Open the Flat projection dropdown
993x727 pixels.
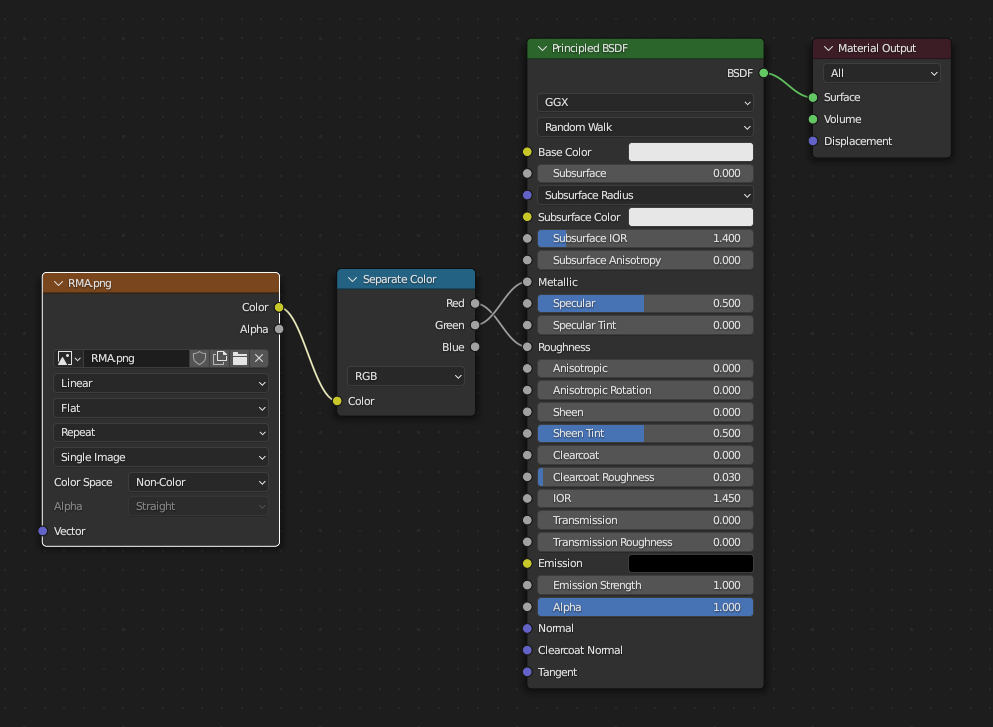161,408
